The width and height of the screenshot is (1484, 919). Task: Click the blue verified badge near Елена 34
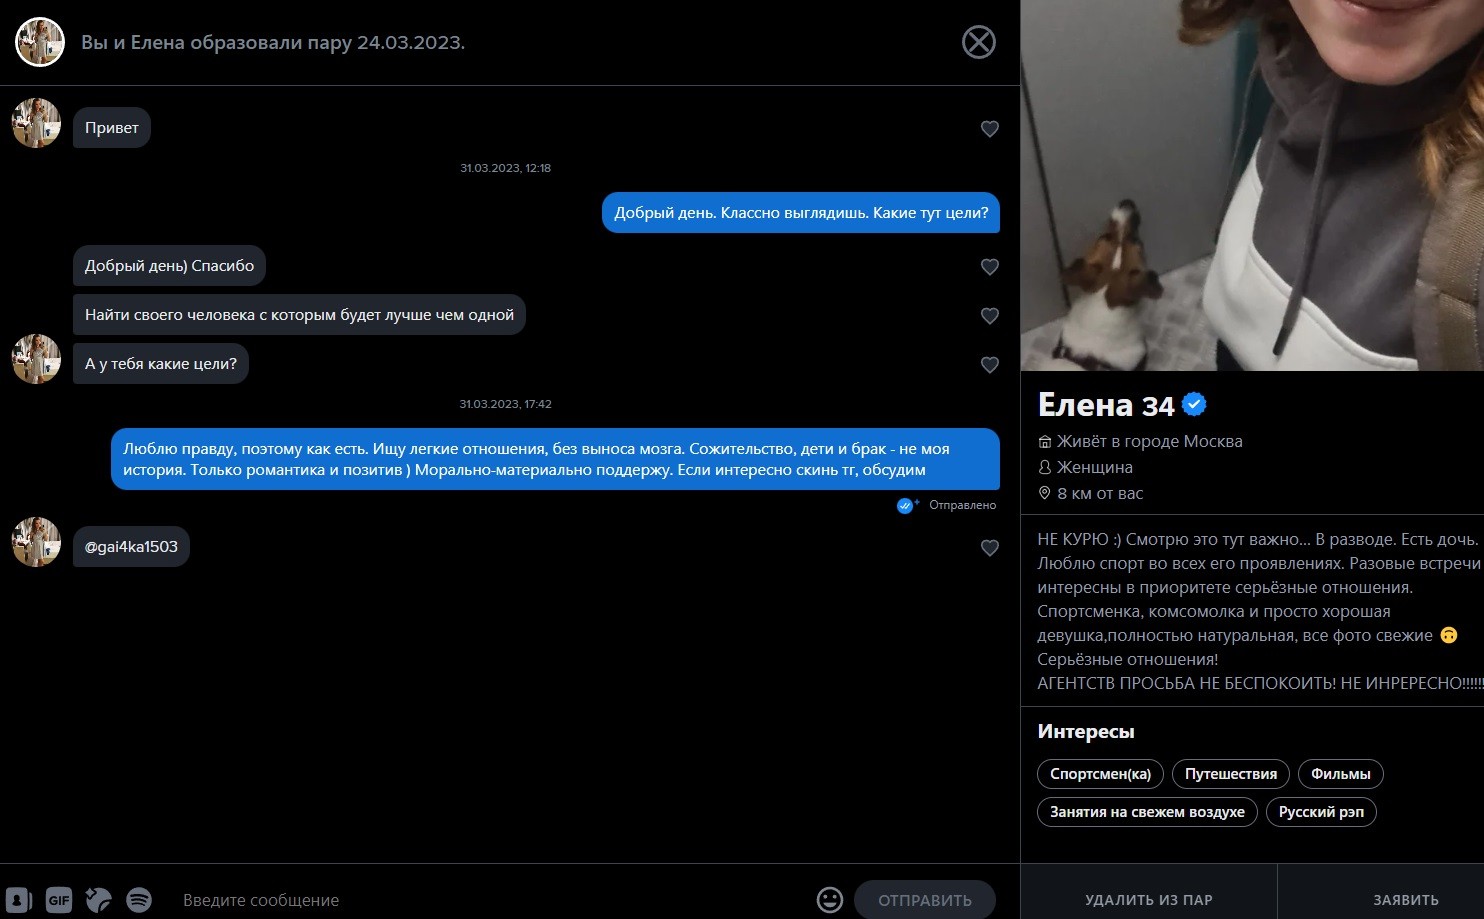click(1194, 404)
